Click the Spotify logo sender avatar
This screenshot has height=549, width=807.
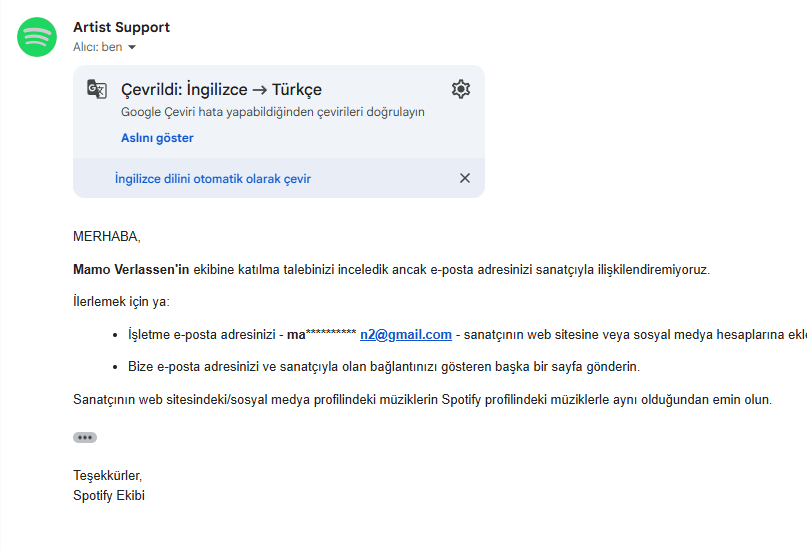pos(37,37)
